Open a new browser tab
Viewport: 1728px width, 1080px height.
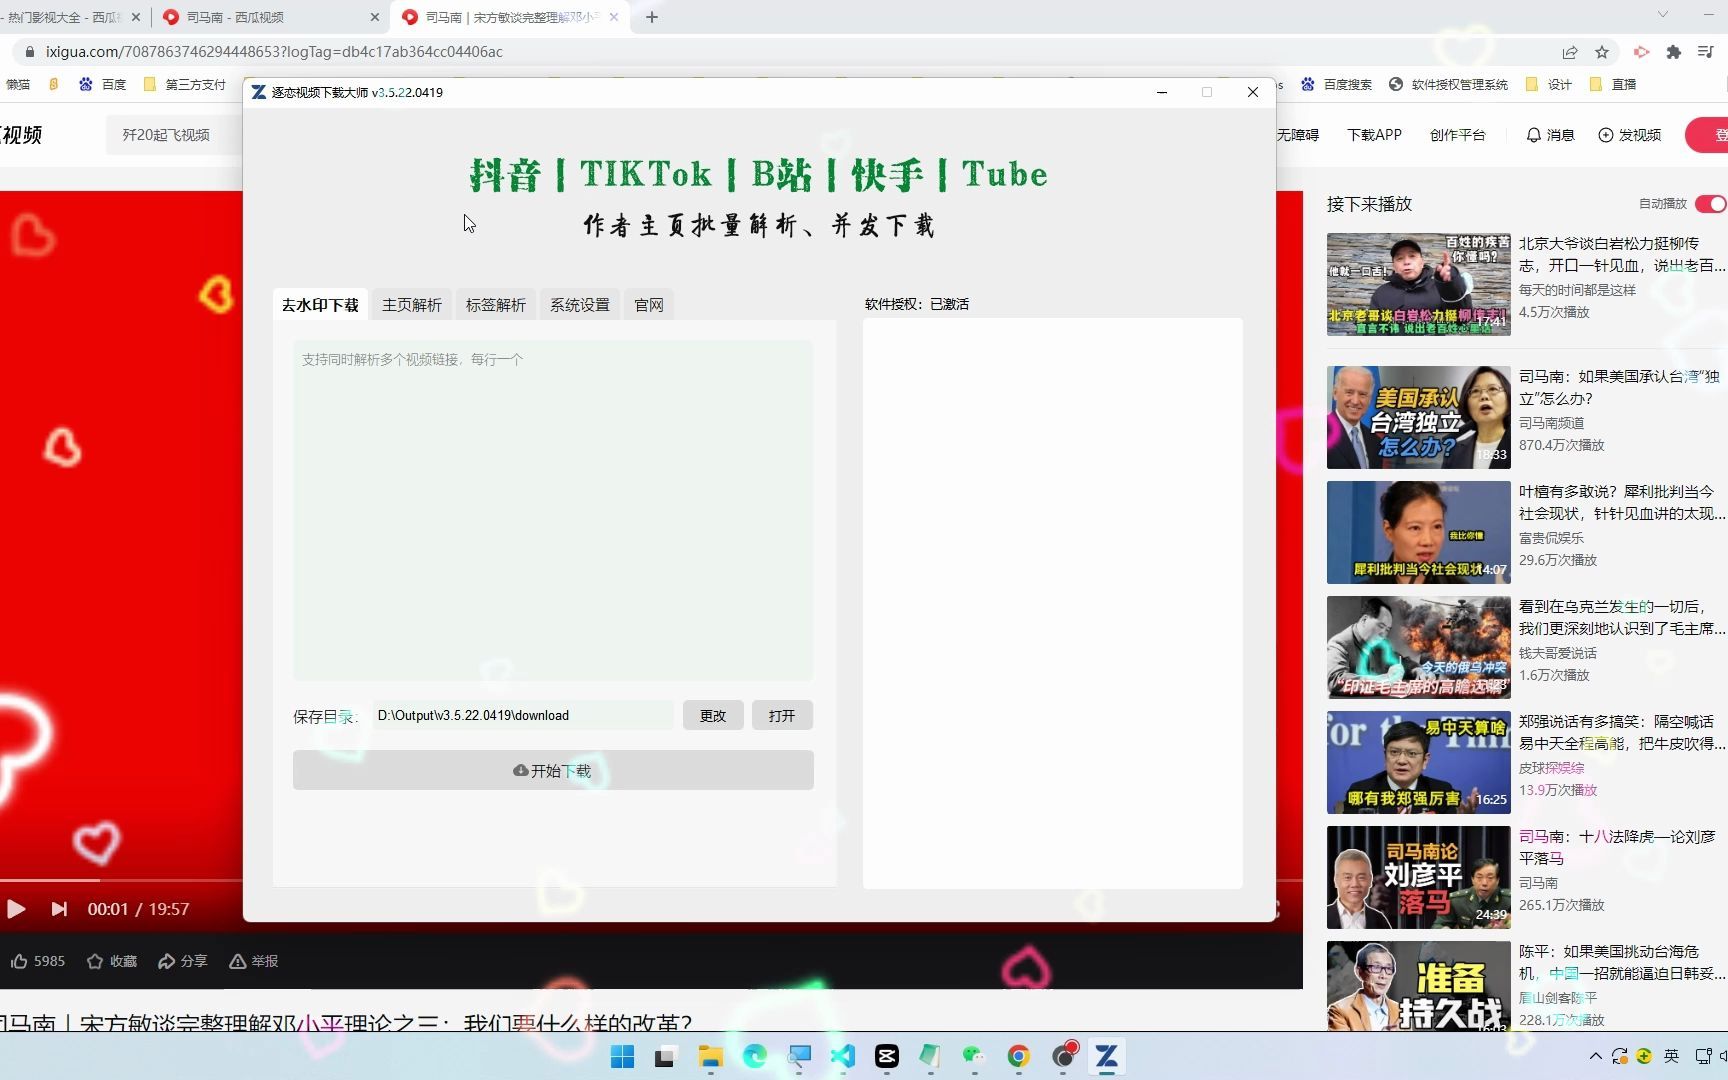click(652, 17)
